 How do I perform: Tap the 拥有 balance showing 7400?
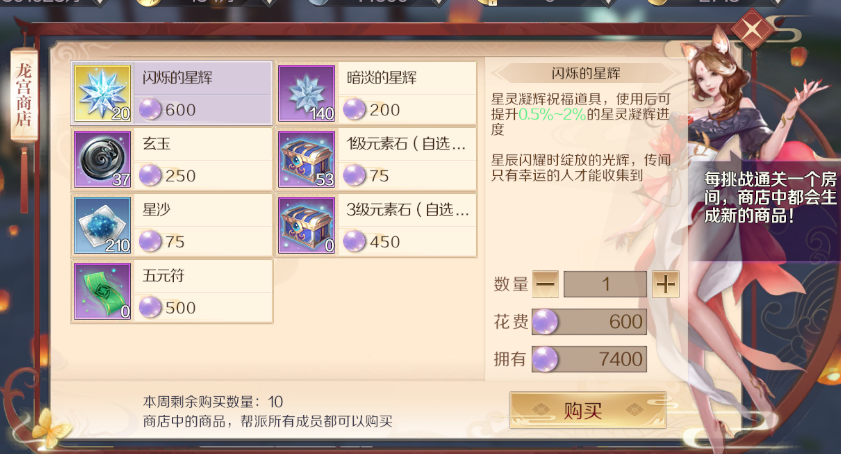pyautogui.click(x=589, y=359)
